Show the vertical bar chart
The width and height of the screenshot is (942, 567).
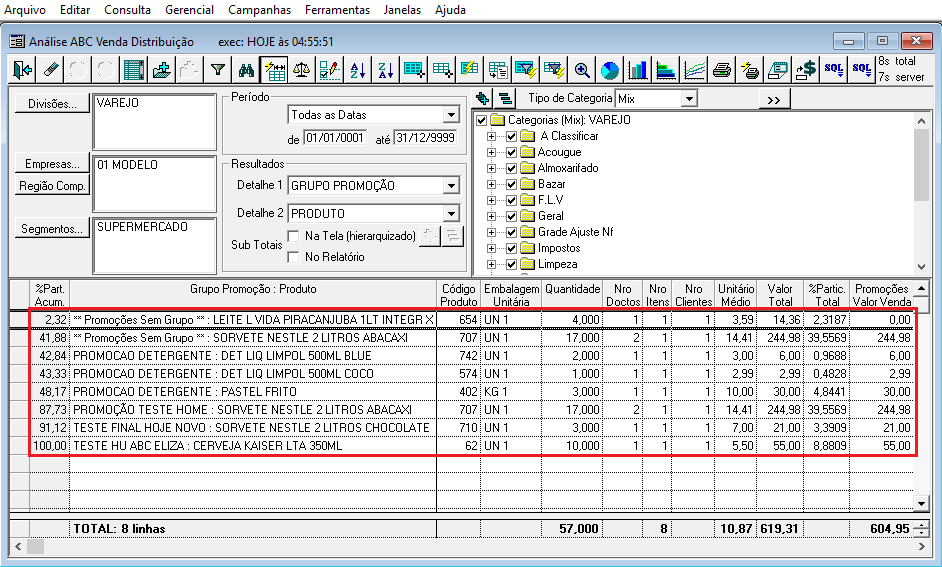(638, 70)
